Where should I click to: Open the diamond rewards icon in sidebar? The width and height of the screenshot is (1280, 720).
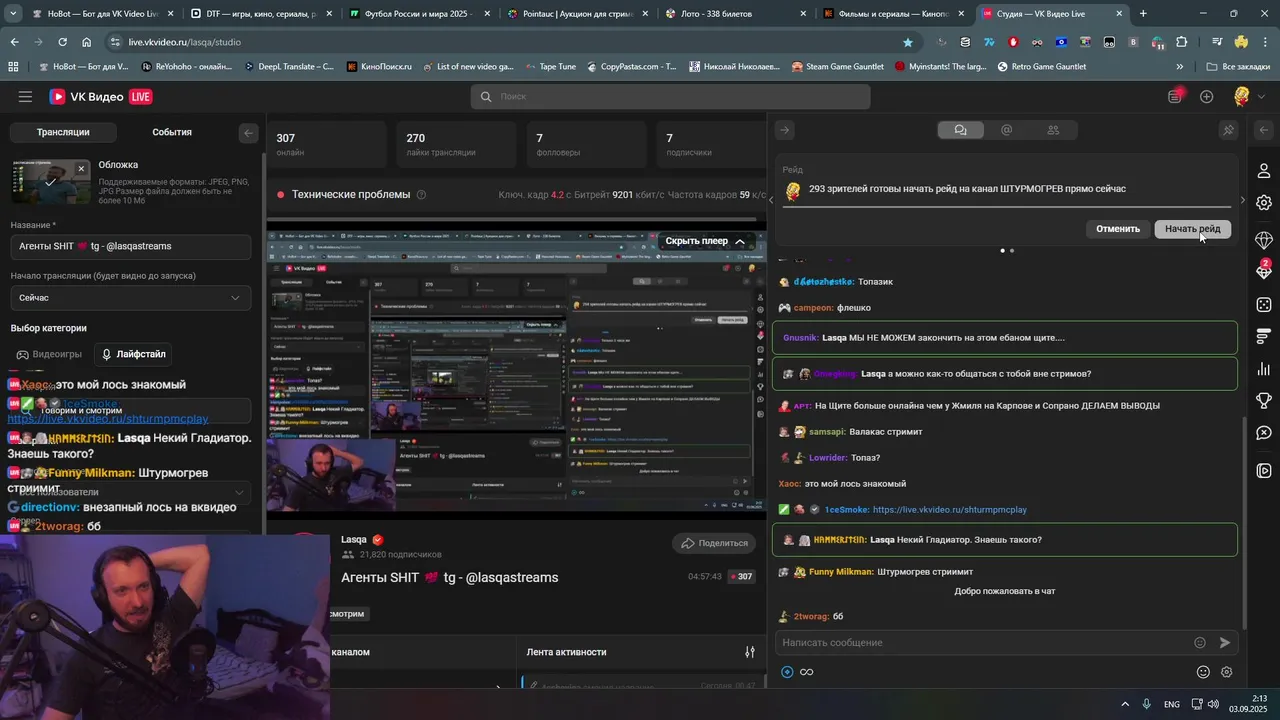click(1264, 241)
